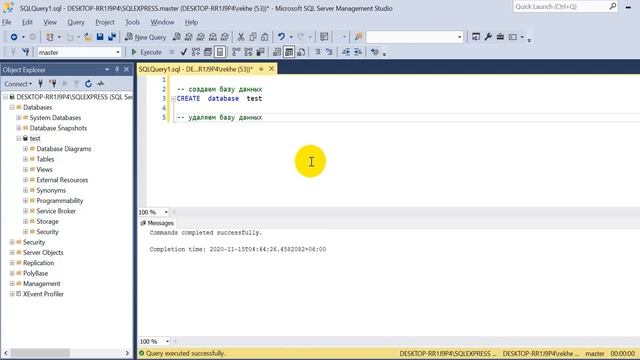Increase indent of selected lines

click(x=358, y=52)
